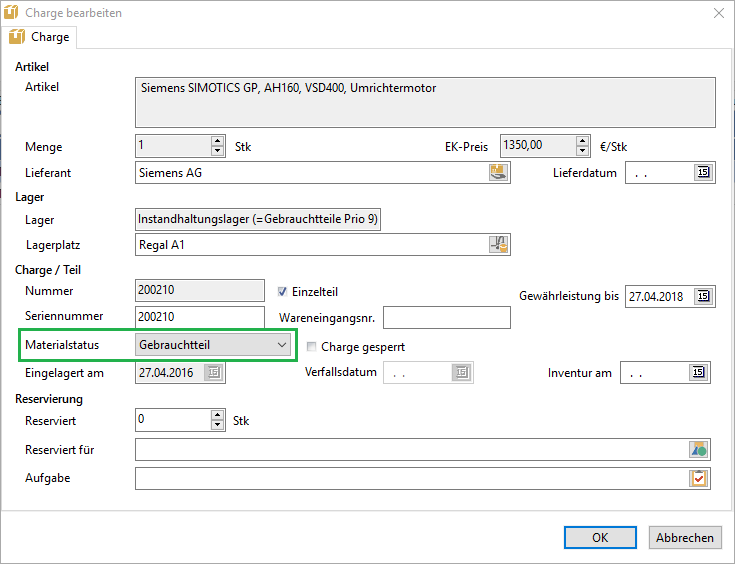Click the Artikel description text box
This screenshot has height=564, width=735.
[x=425, y=102]
